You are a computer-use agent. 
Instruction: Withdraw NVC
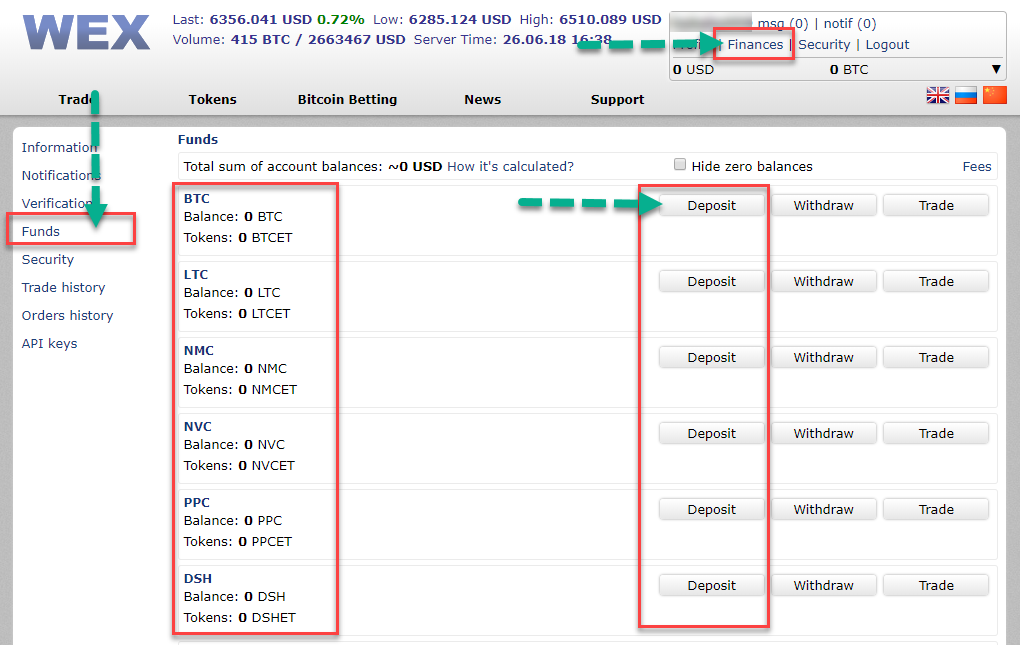coord(824,434)
